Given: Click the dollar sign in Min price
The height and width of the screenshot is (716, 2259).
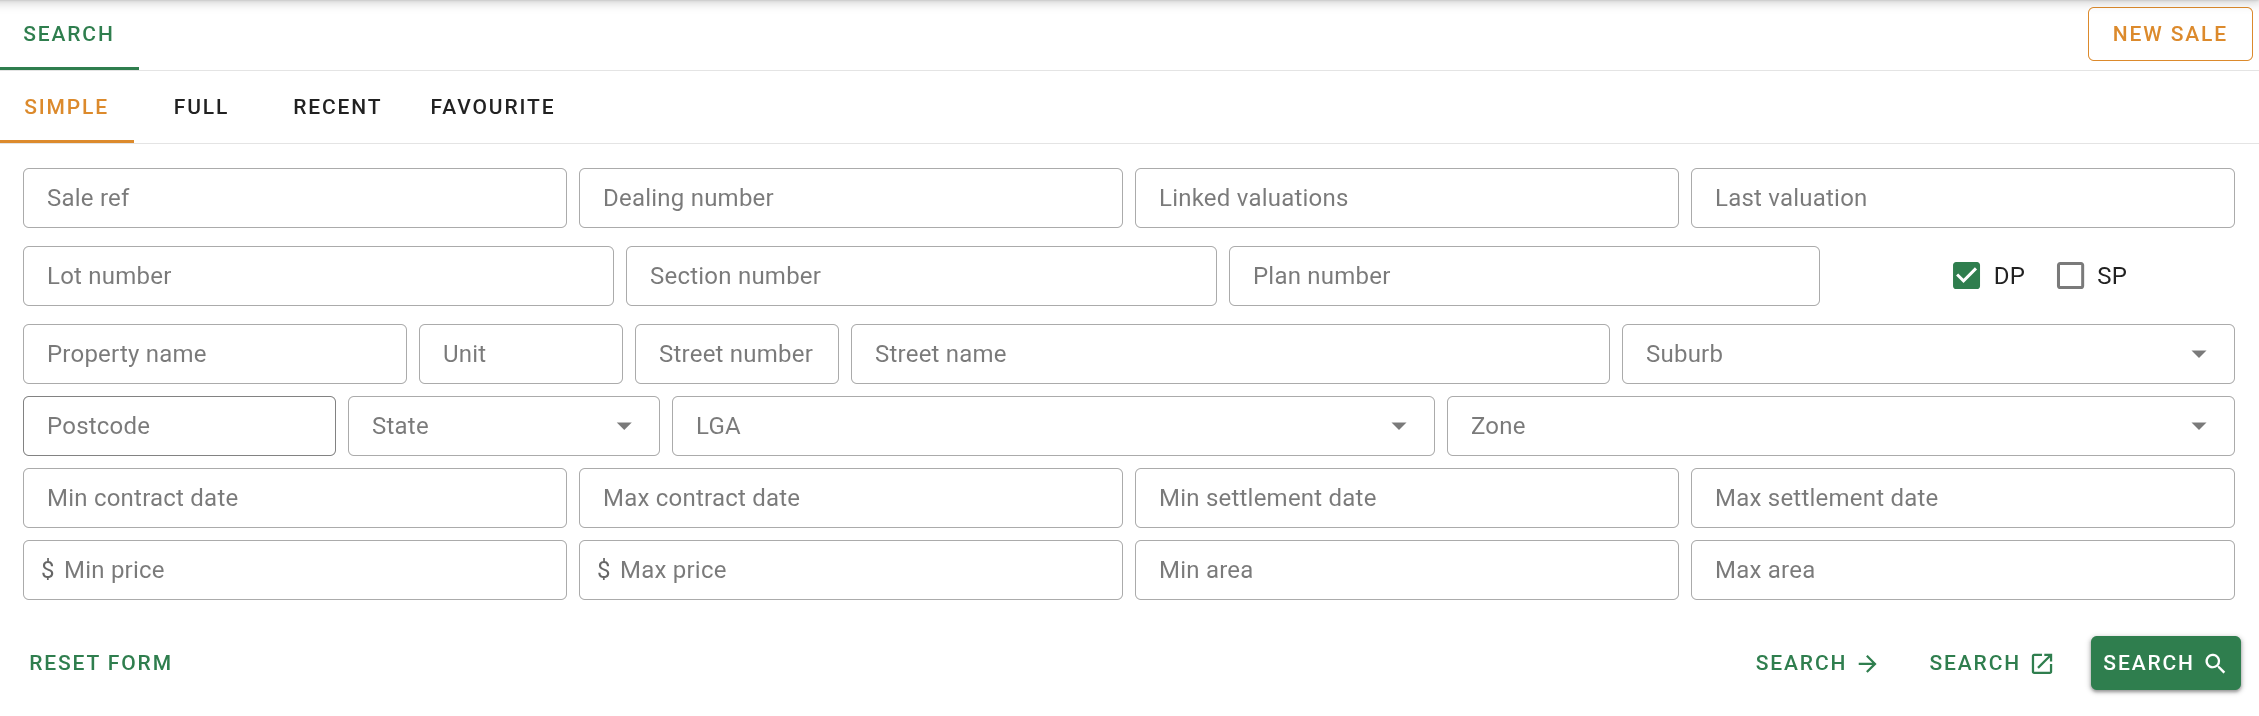Looking at the screenshot, I should [x=48, y=570].
